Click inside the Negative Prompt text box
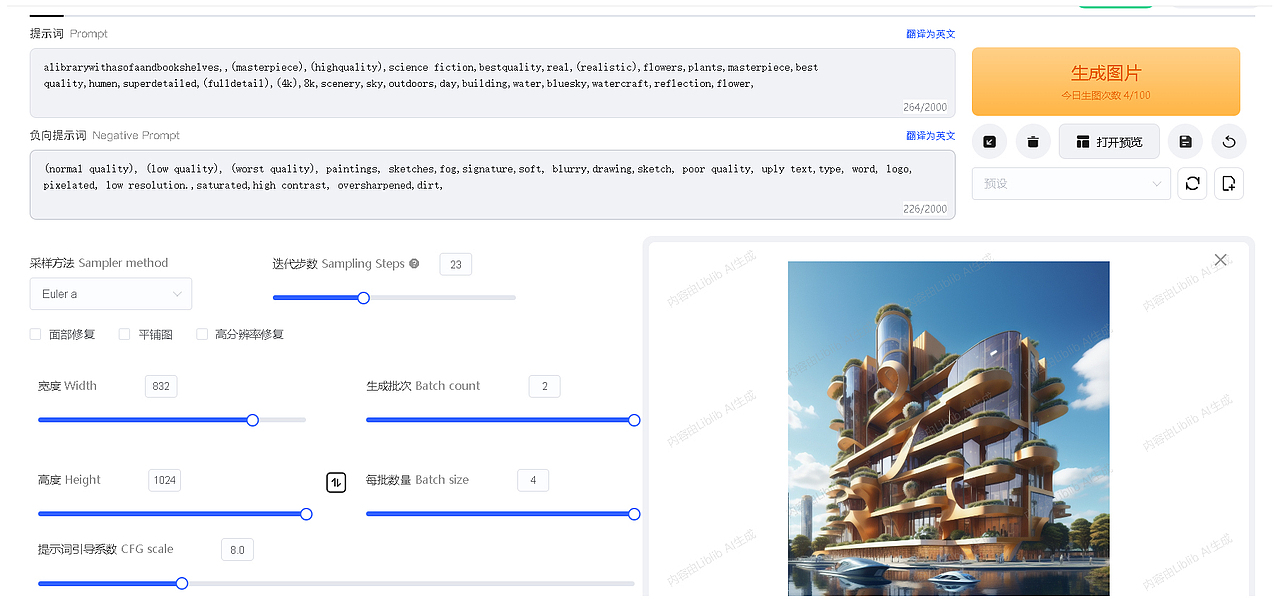This screenshot has height=606, width=1280. tap(492, 185)
